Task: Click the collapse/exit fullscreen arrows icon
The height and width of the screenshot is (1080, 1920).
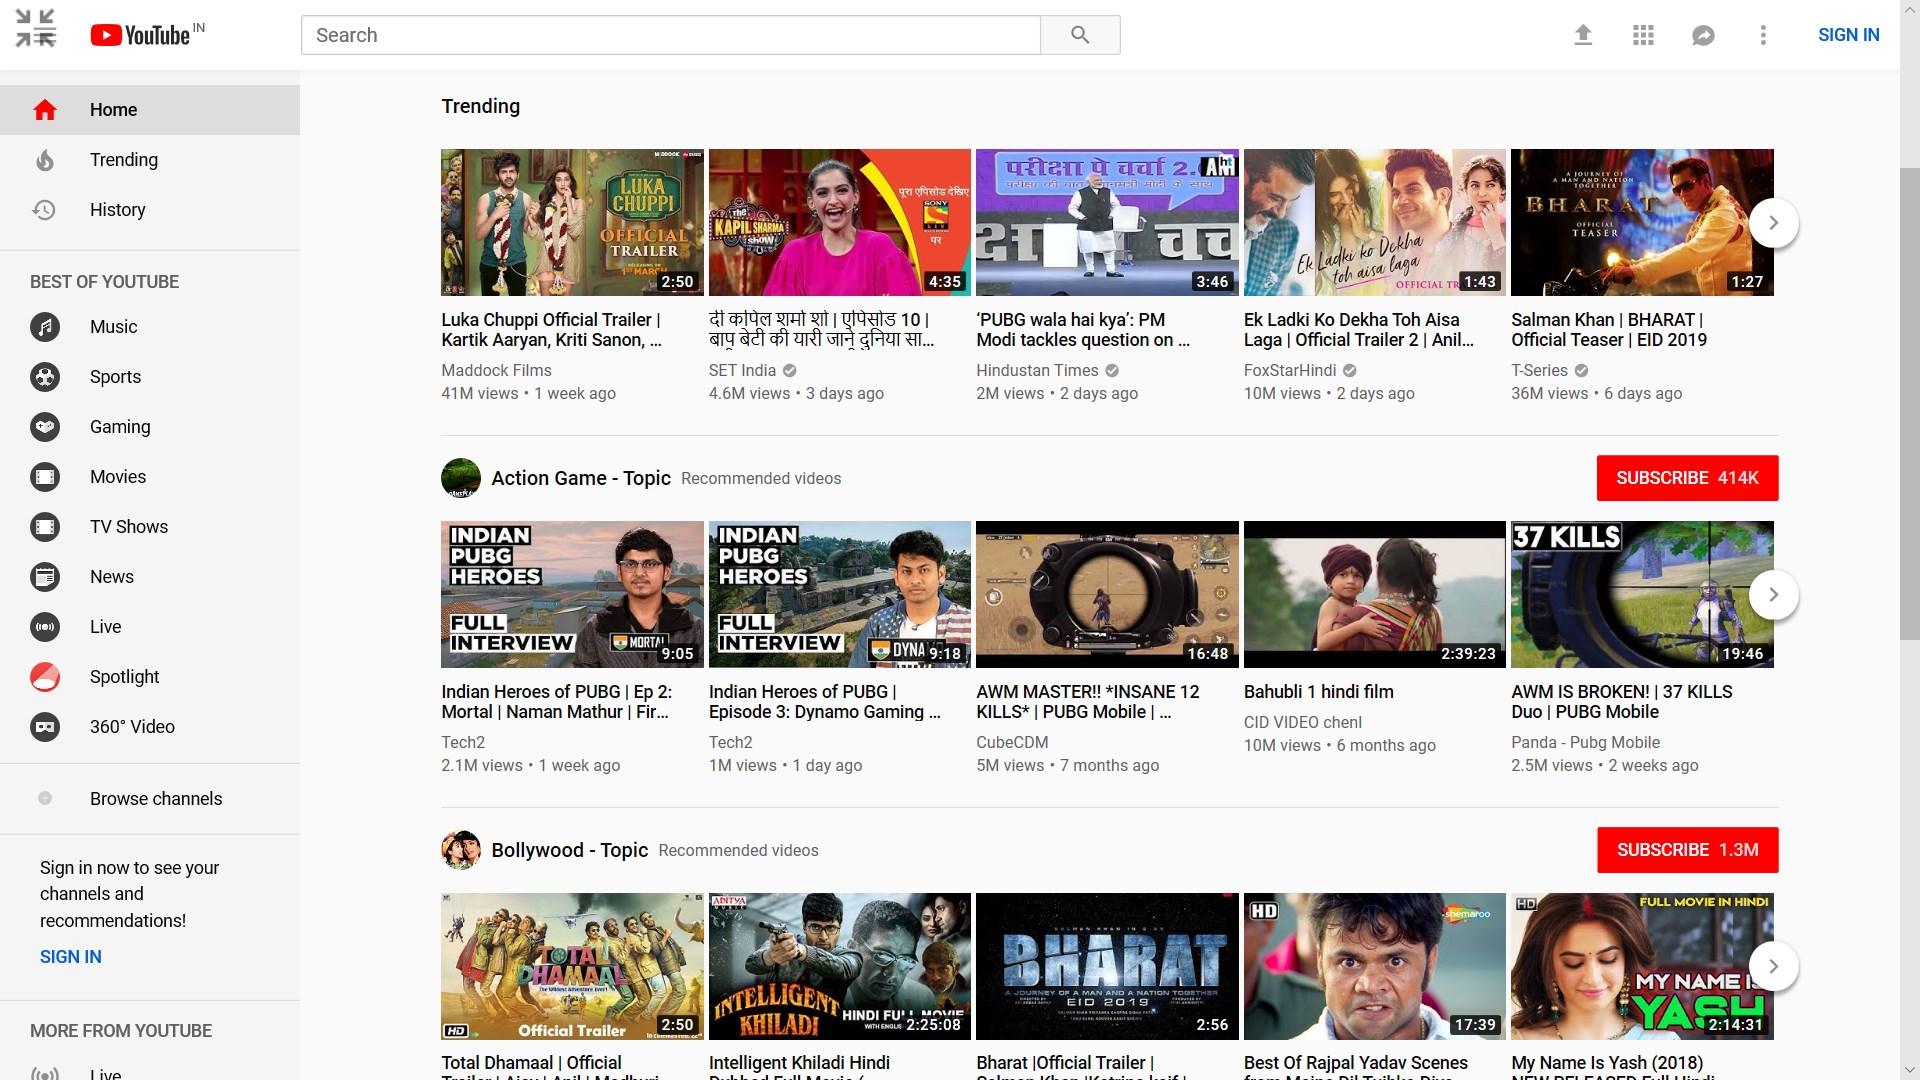Action: (36, 28)
